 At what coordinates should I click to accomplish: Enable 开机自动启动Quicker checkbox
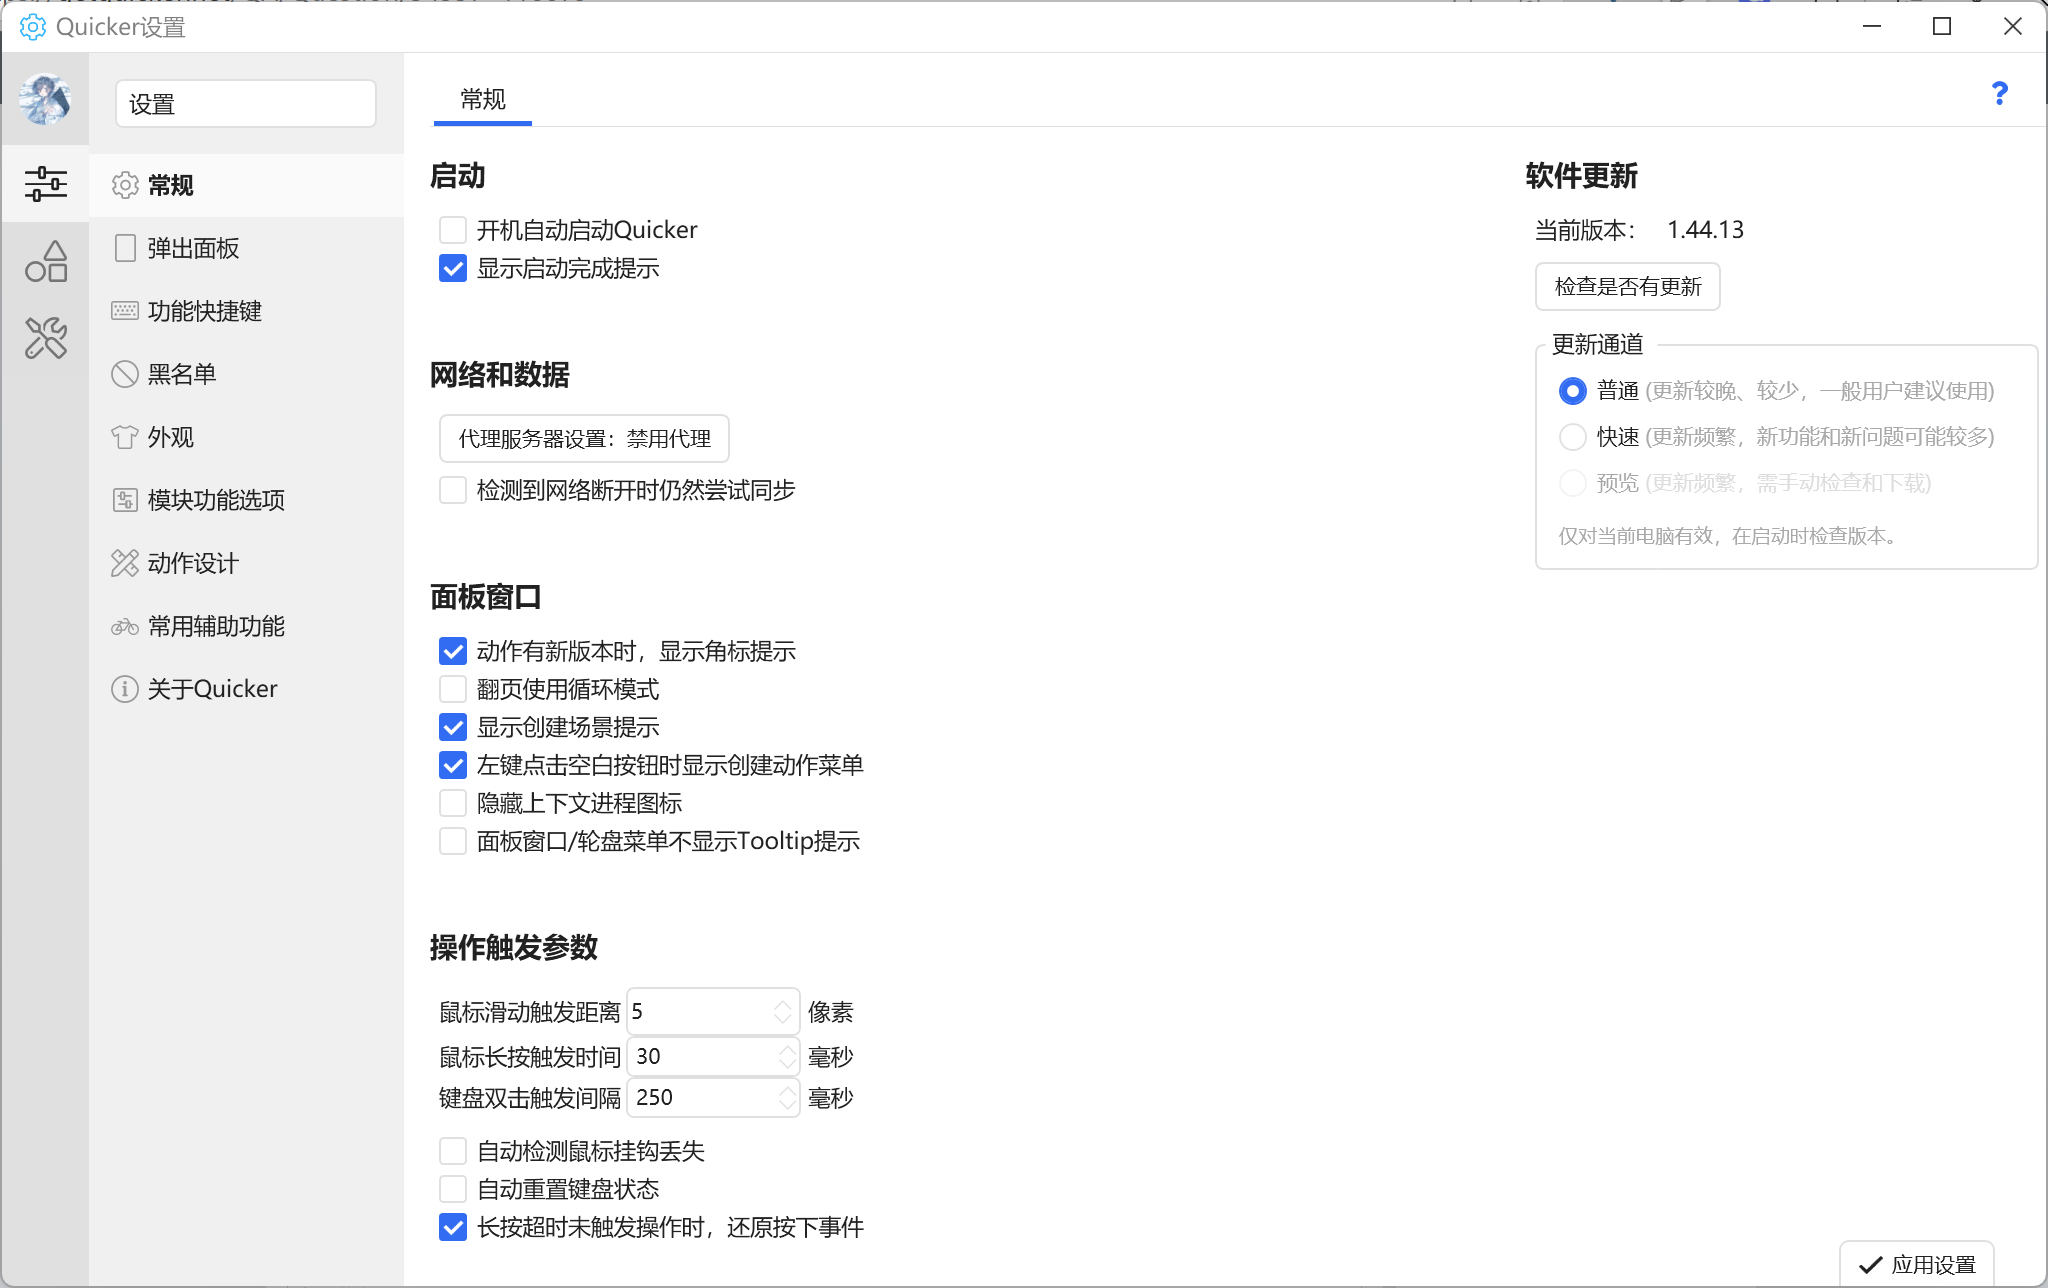(453, 230)
